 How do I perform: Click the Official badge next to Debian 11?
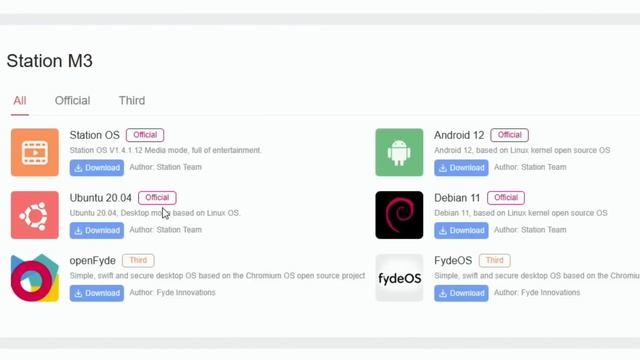[506, 198]
